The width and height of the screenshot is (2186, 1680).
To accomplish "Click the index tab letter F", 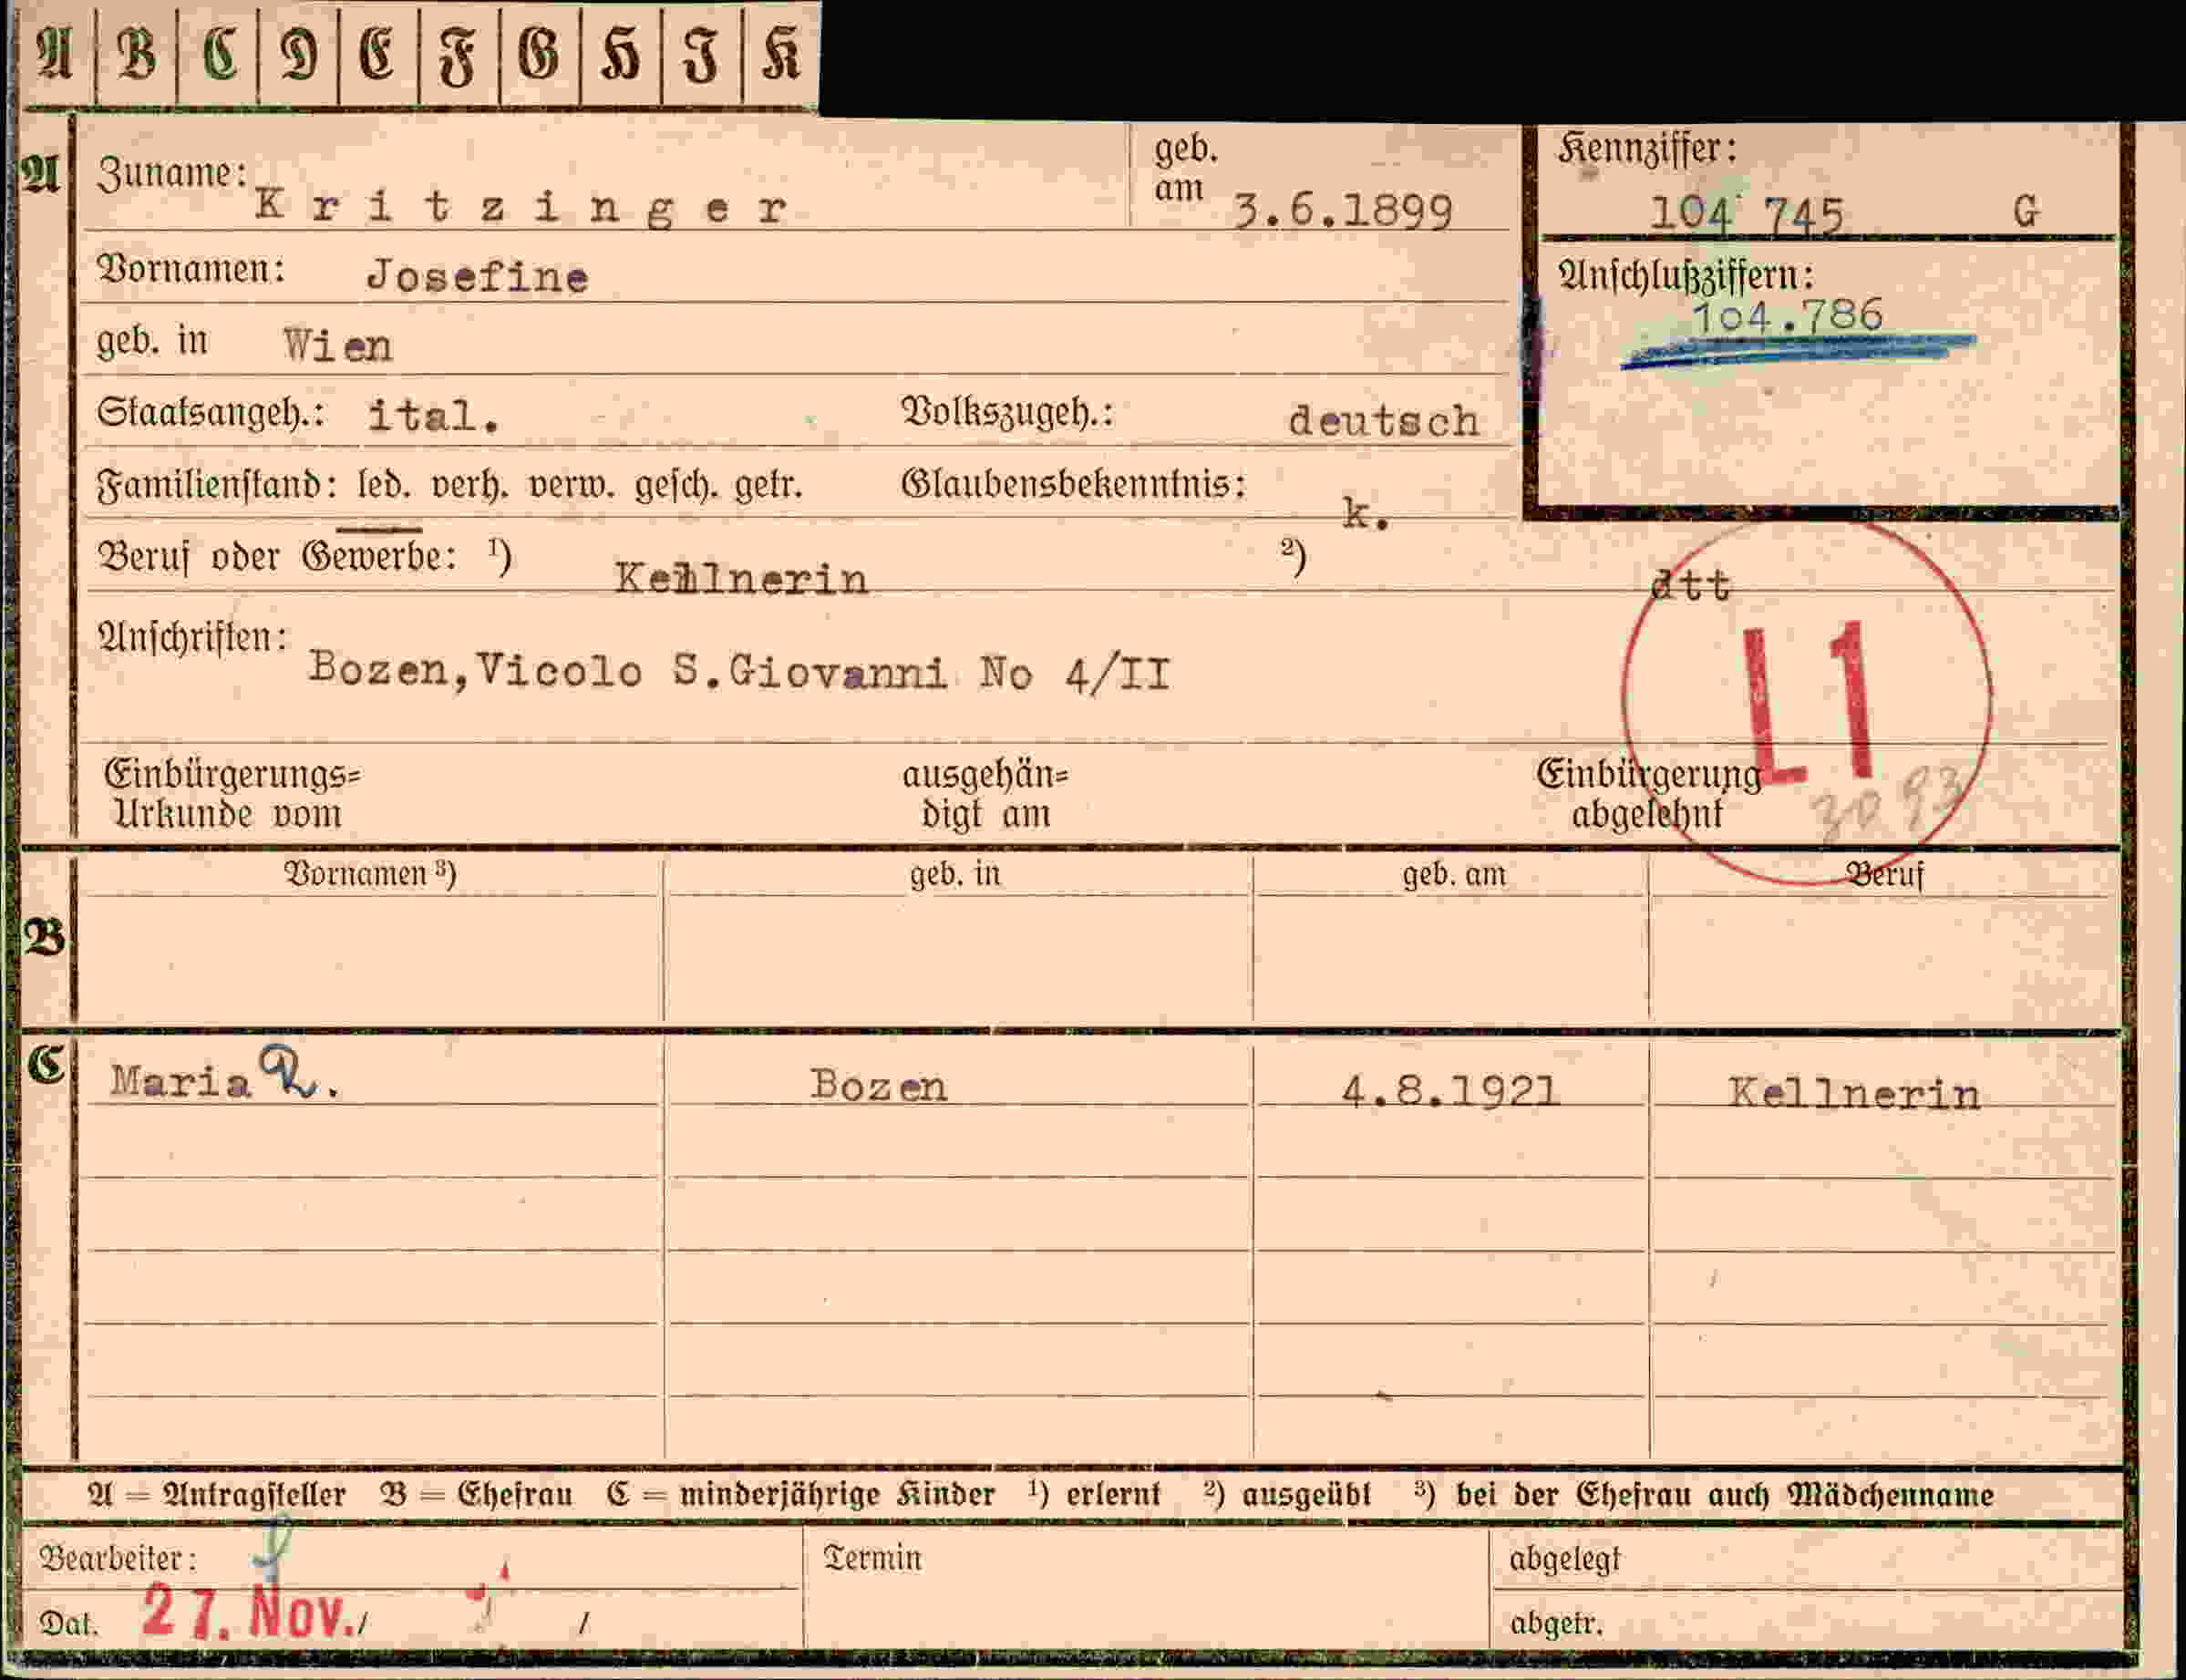I will [459, 54].
